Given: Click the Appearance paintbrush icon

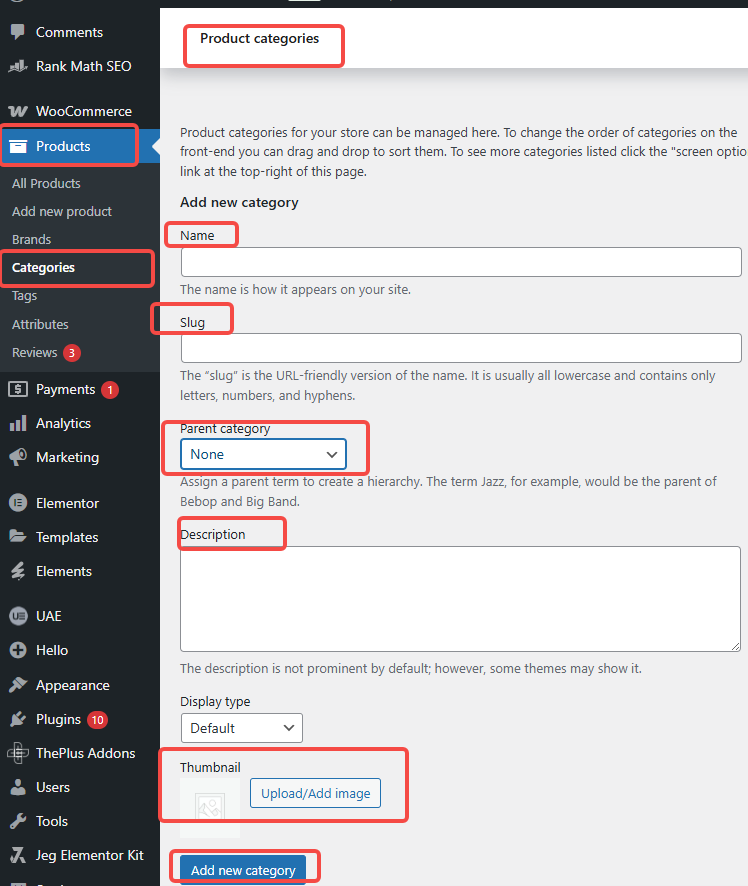Looking at the screenshot, I should [18, 685].
